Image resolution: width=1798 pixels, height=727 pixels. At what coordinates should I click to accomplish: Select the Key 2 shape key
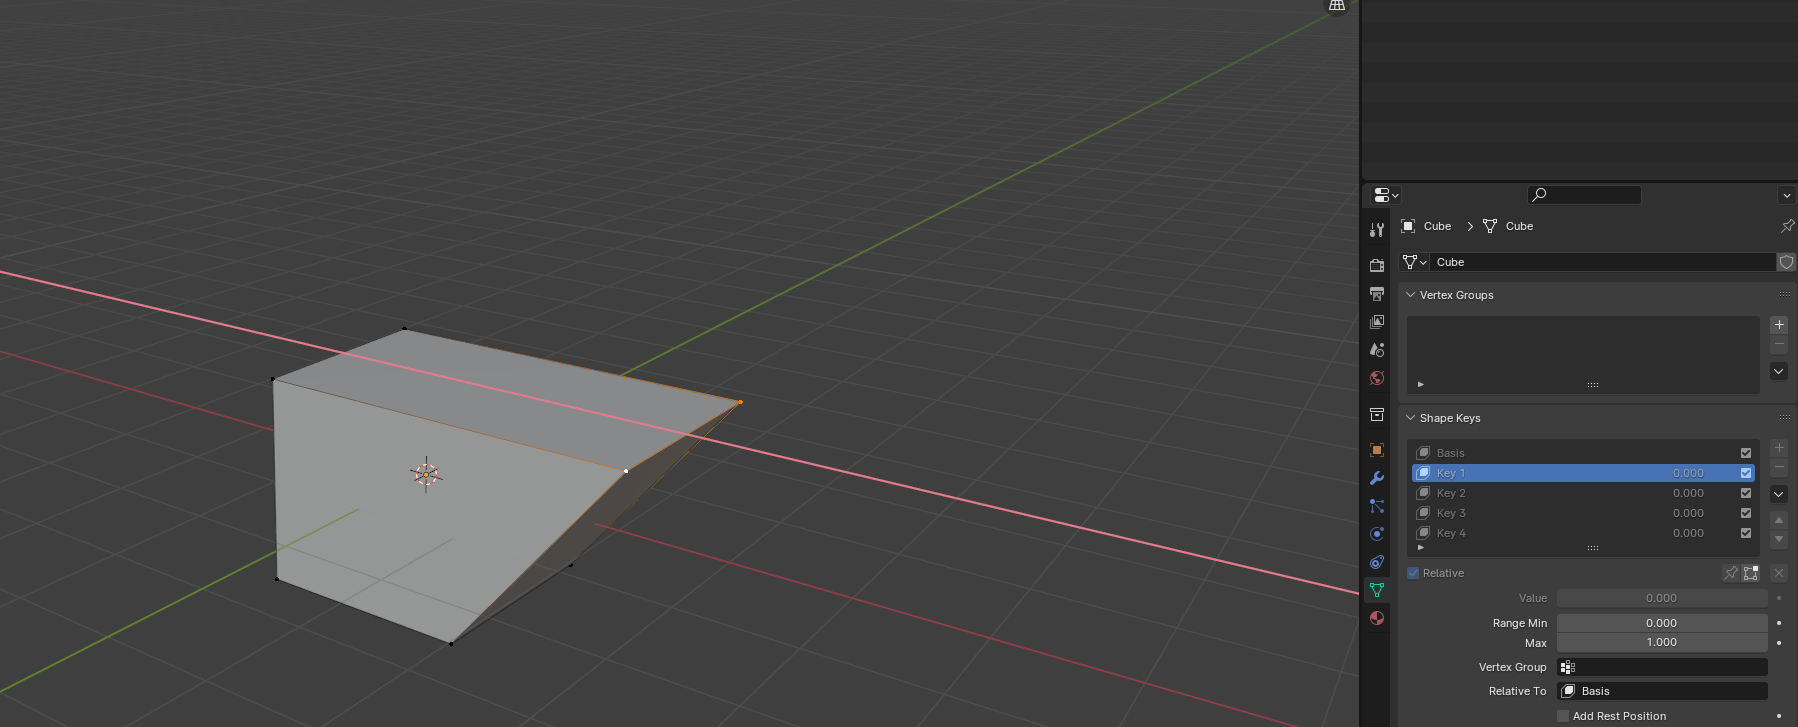click(x=1583, y=493)
